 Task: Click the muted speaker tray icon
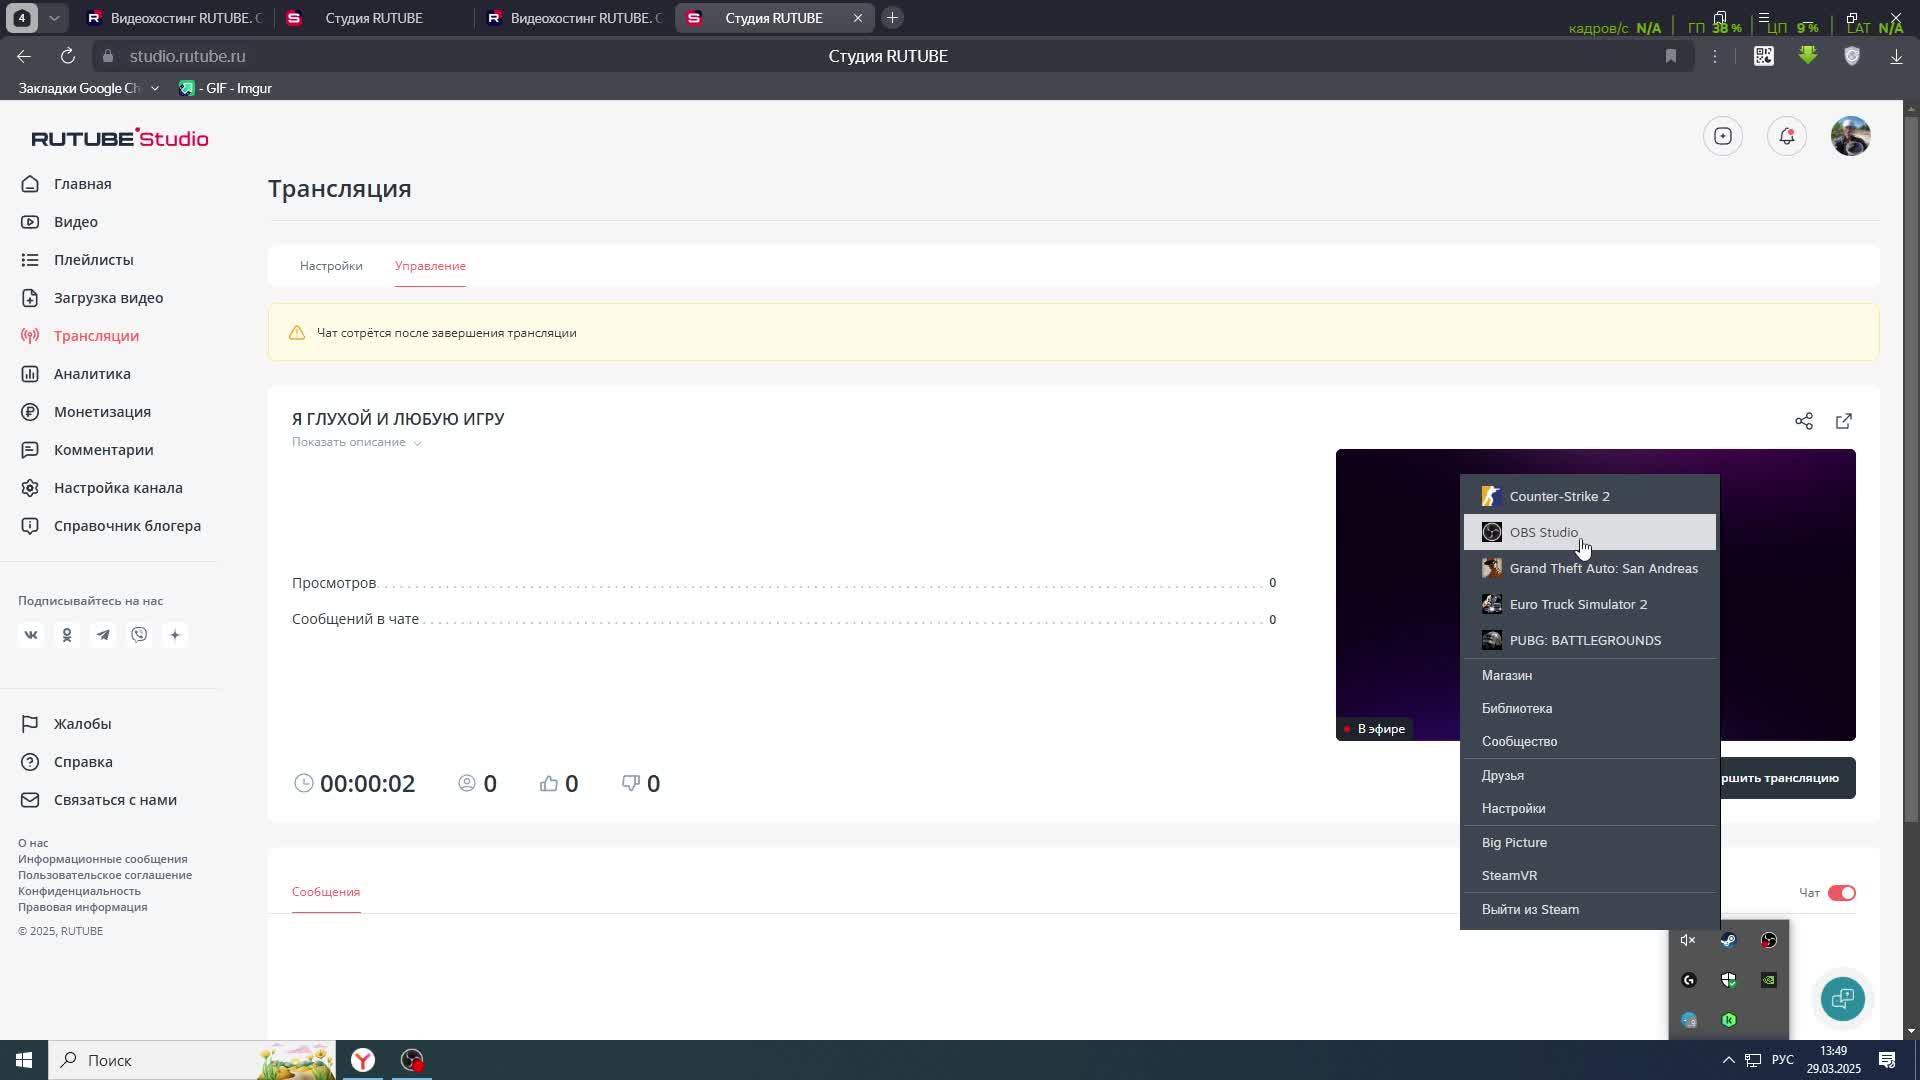coord(1688,940)
